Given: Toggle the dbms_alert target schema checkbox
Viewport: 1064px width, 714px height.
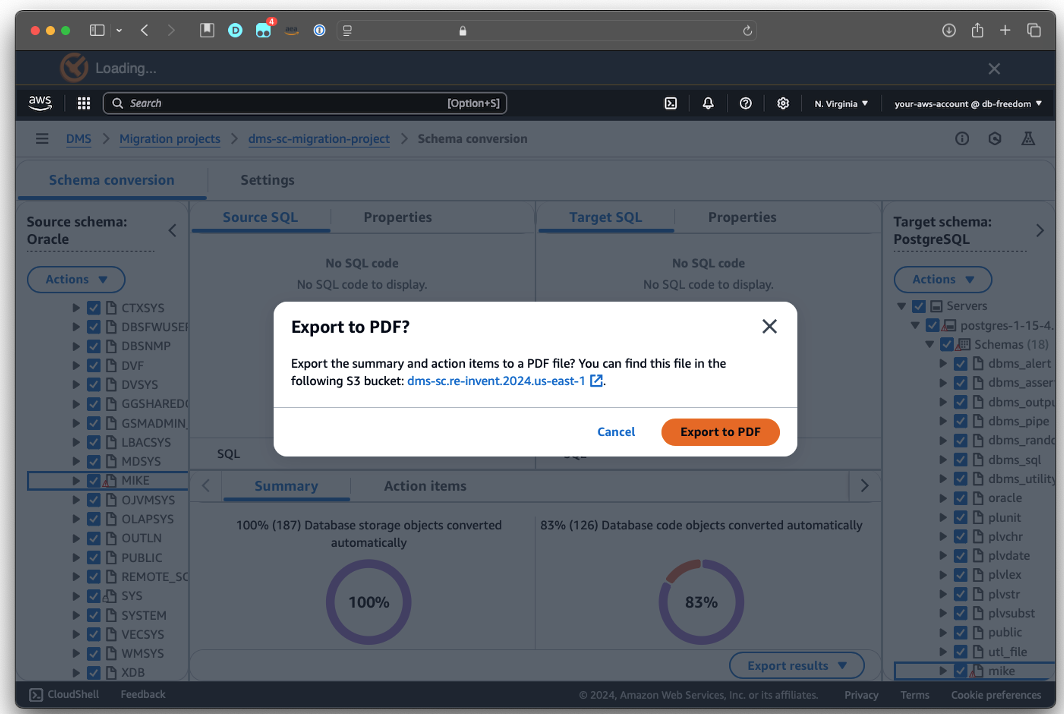Looking at the screenshot, I should pyautogui.click(x=961, y=364).
